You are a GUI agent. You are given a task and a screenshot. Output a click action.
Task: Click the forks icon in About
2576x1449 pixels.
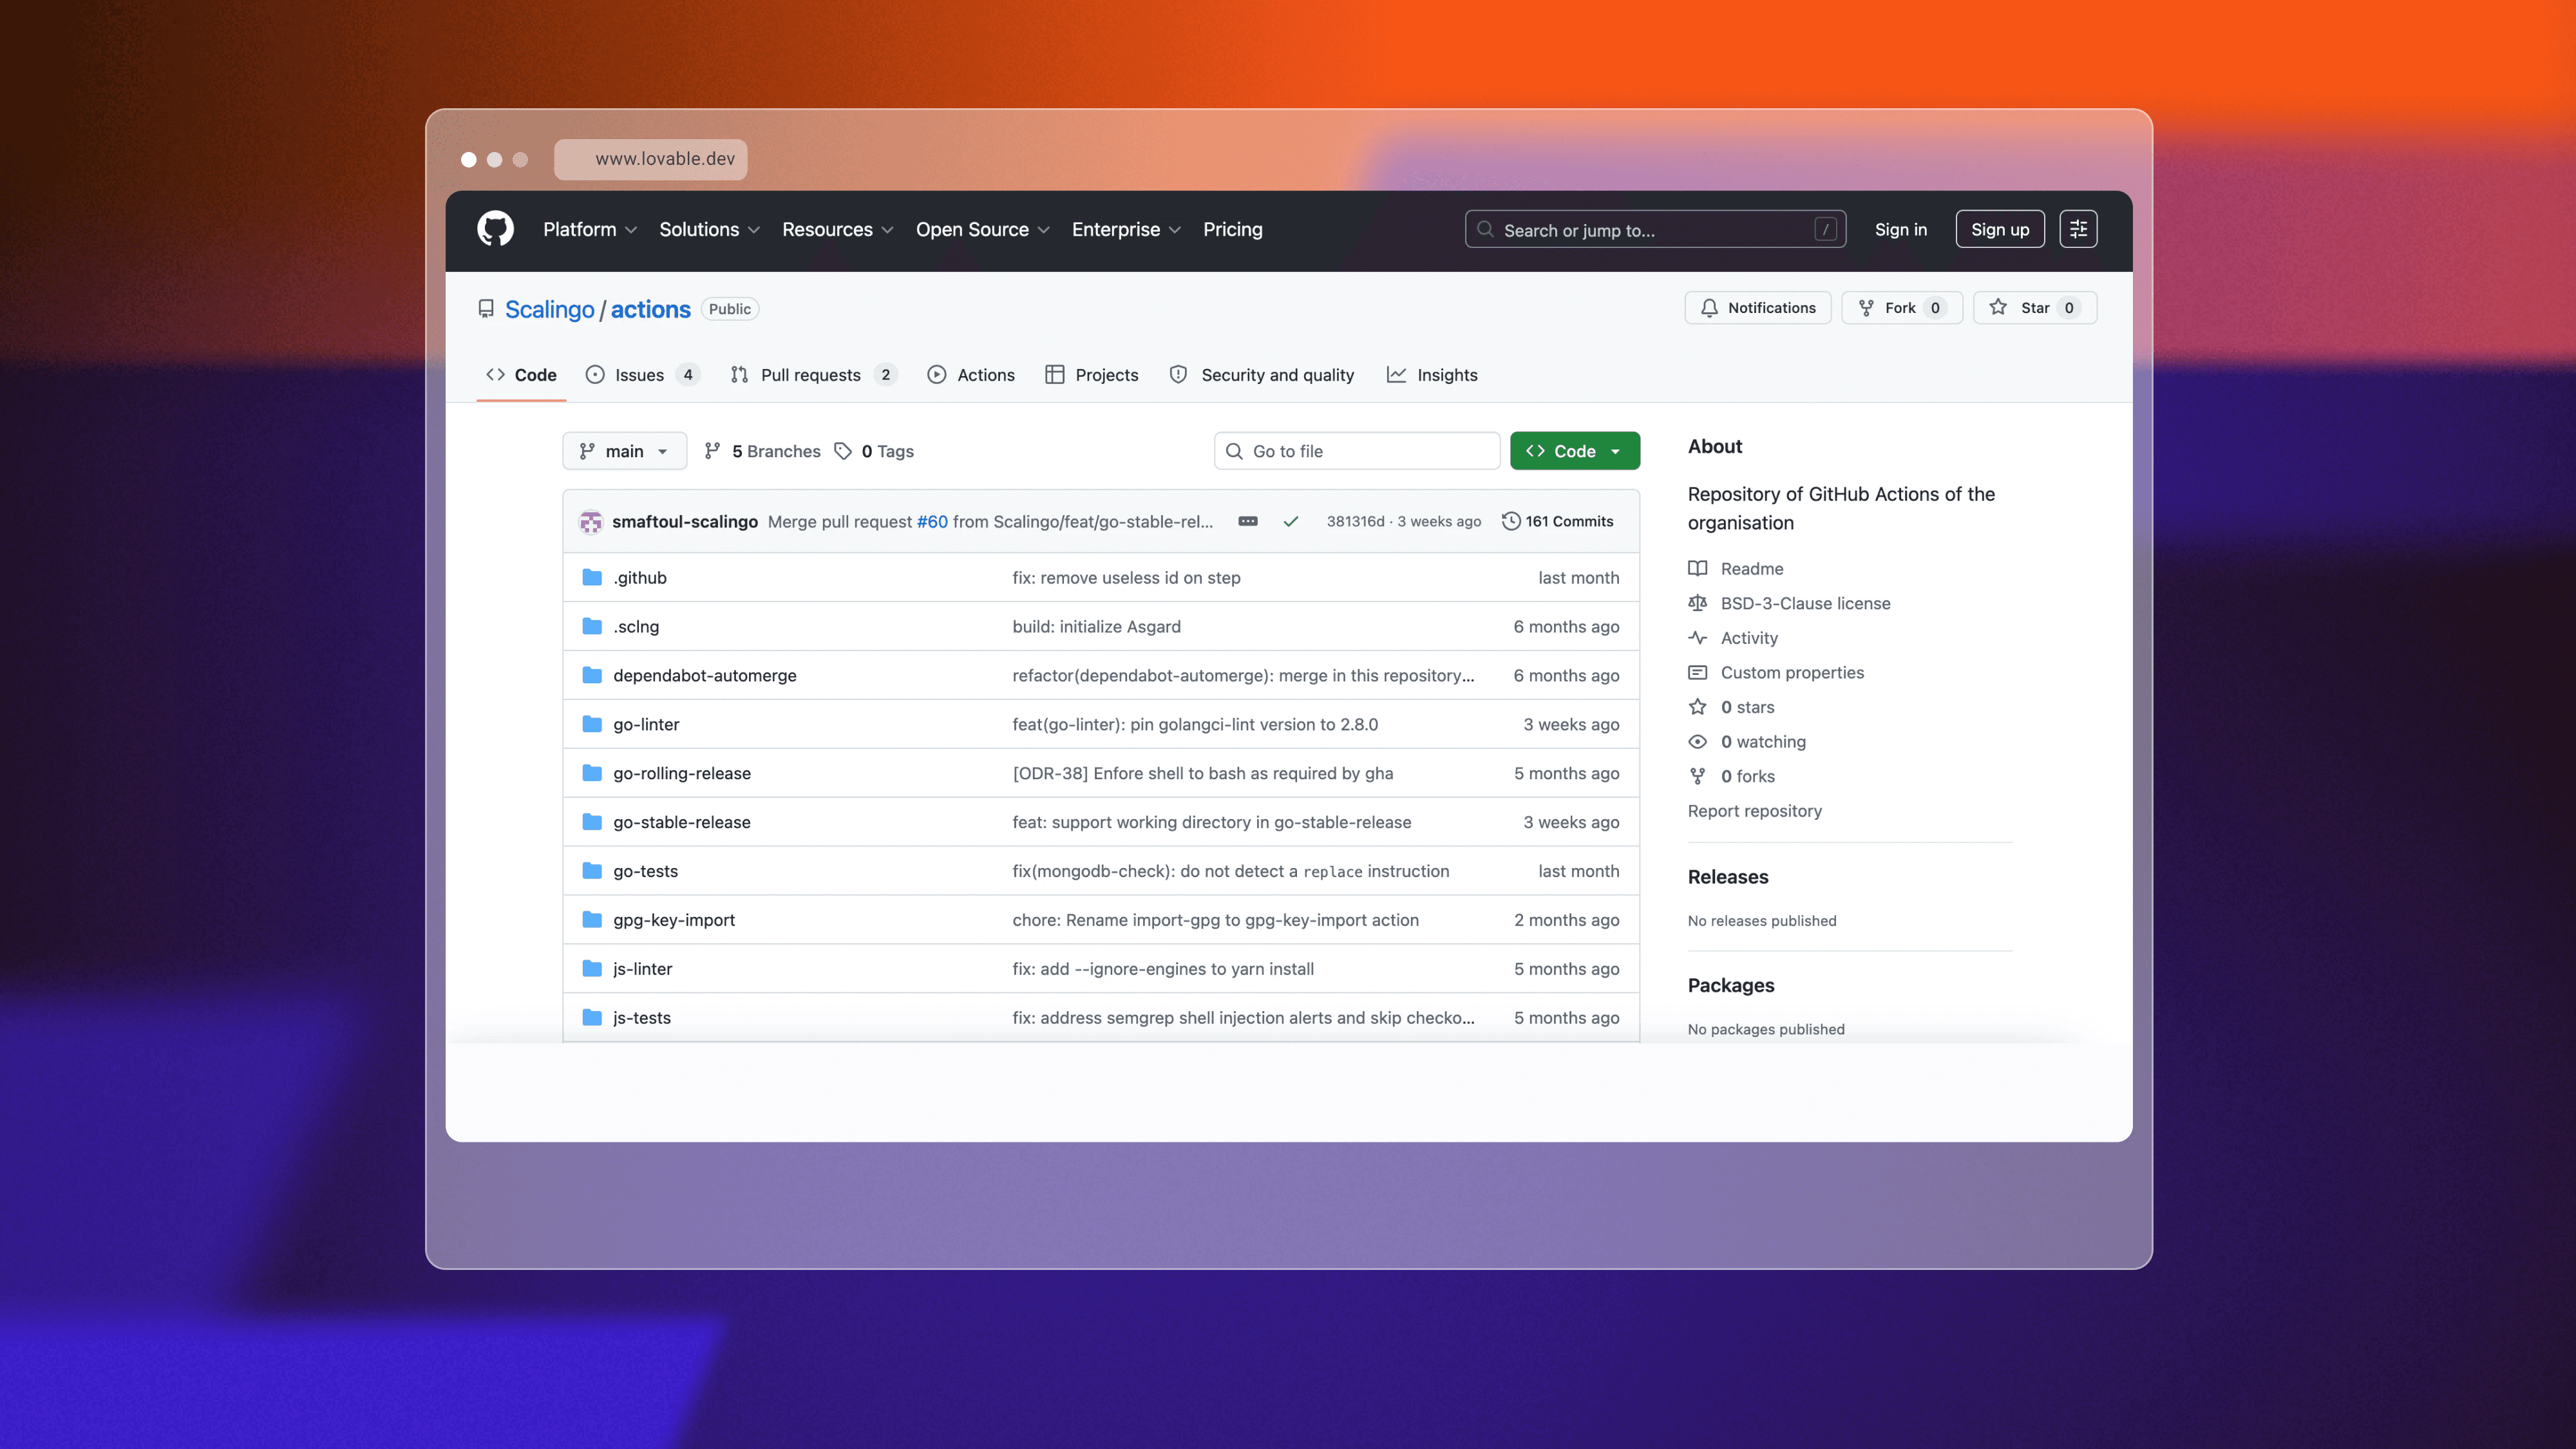point(1698,776)
